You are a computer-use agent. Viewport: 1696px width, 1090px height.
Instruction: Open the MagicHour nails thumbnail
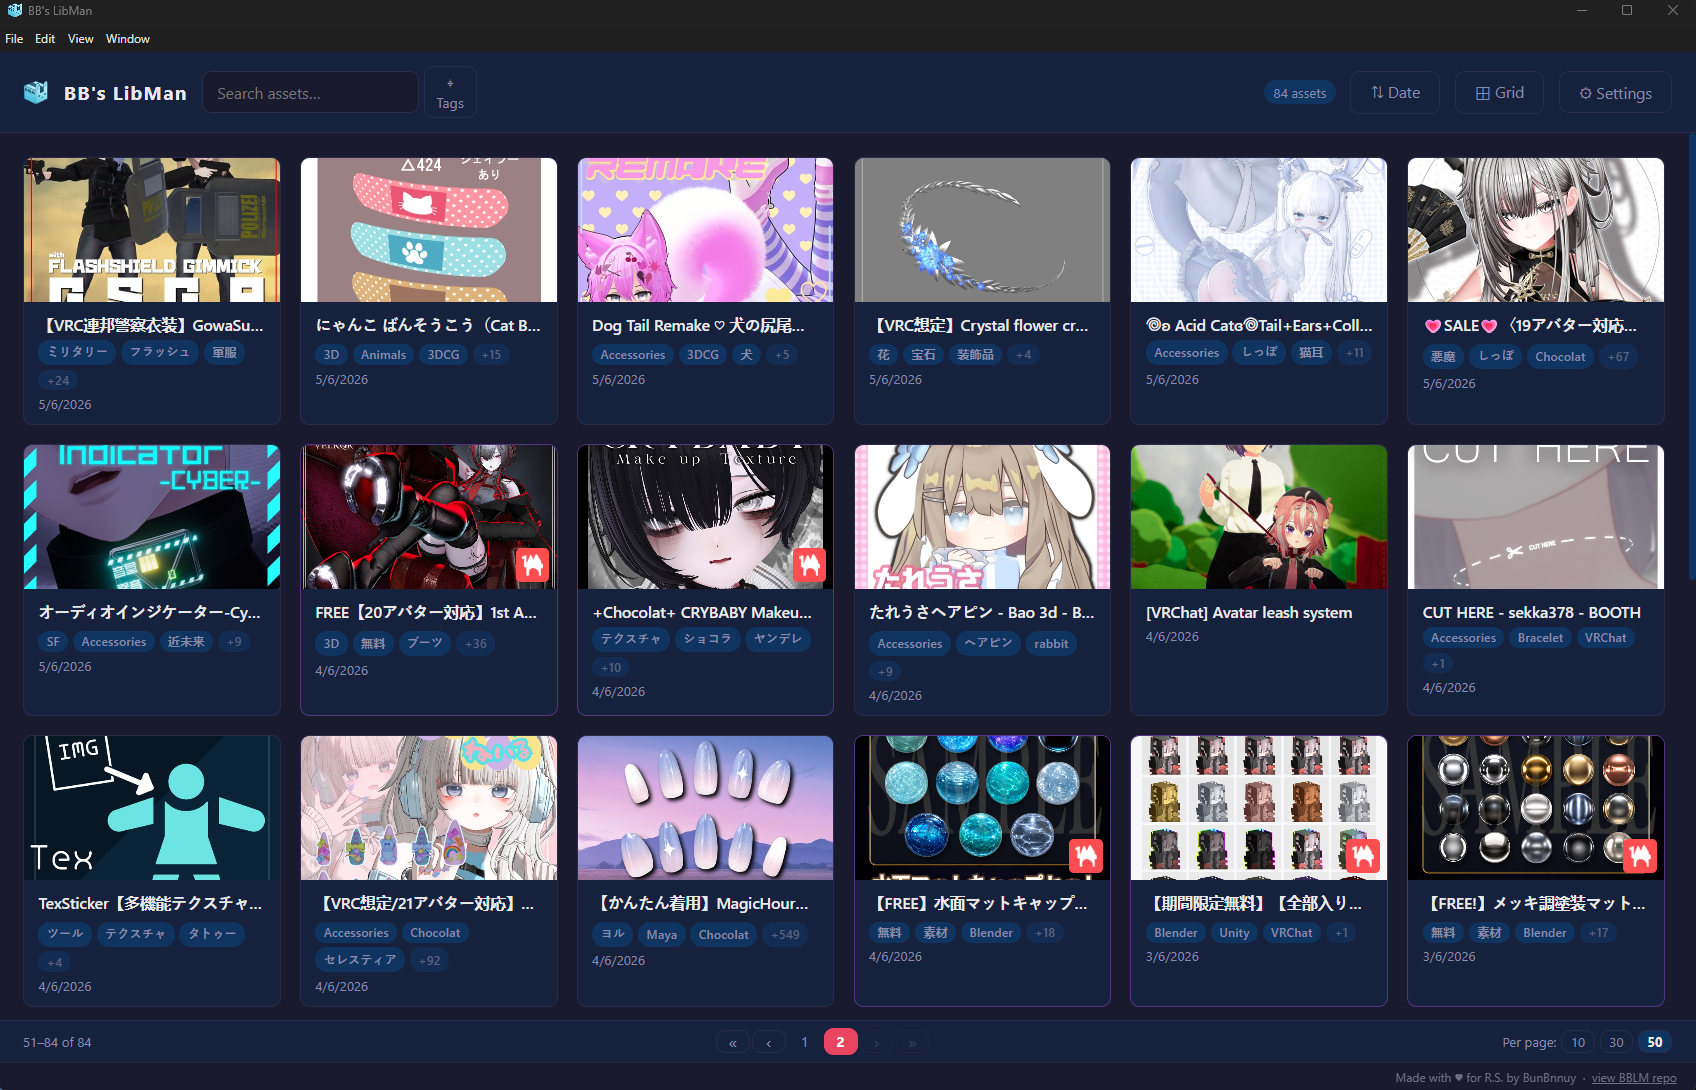pos(705,808)
